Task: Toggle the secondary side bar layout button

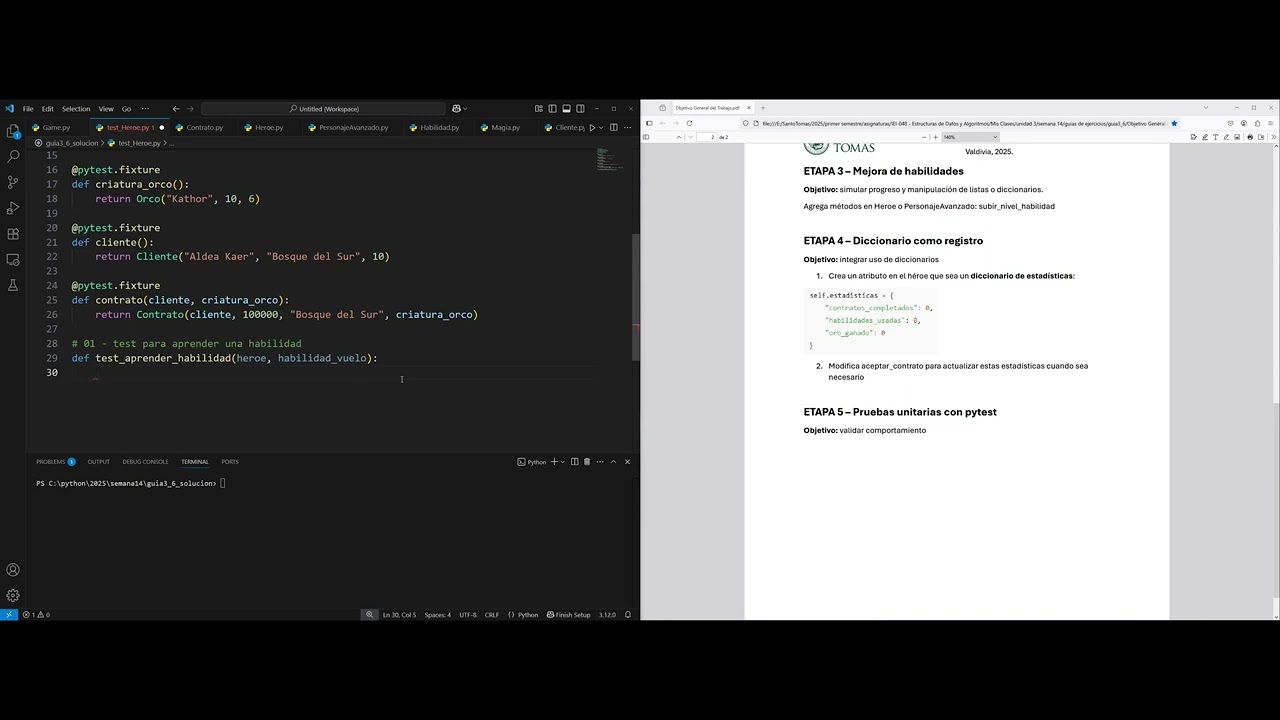Action: pos(580,109)
